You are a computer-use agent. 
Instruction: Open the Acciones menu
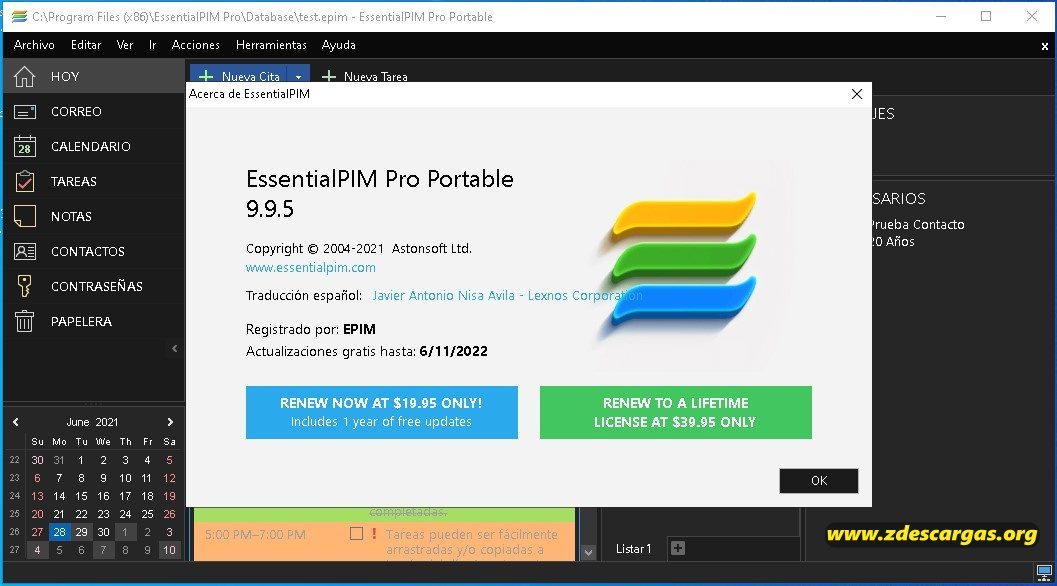(x=195, y=45)
